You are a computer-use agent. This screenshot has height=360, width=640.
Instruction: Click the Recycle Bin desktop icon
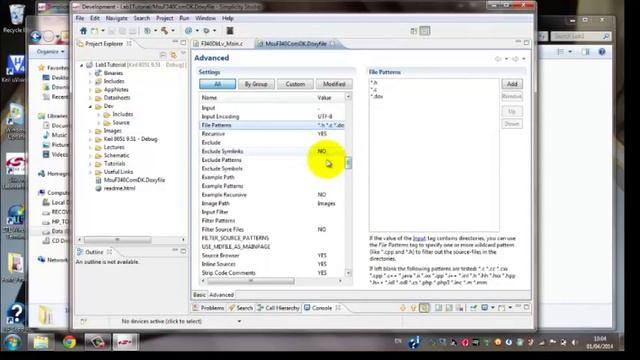click(x=16, y=18)
